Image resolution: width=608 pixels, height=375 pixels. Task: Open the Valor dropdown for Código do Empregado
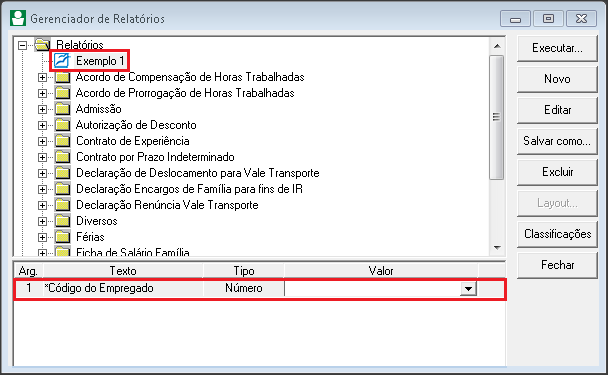pyautogui.click(x=468, y=289)
